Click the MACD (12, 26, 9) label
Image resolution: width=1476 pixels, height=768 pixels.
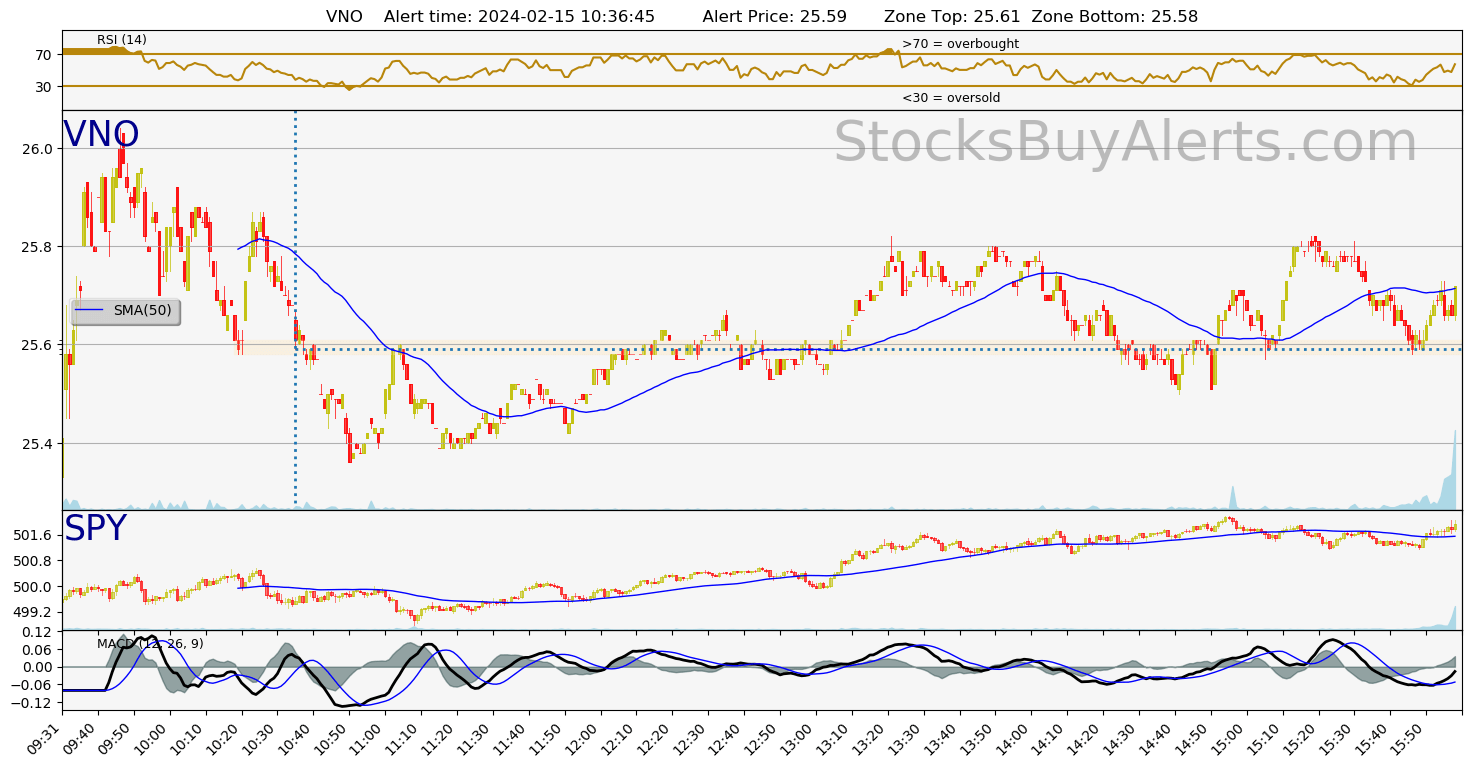click(x=150, y=644)
